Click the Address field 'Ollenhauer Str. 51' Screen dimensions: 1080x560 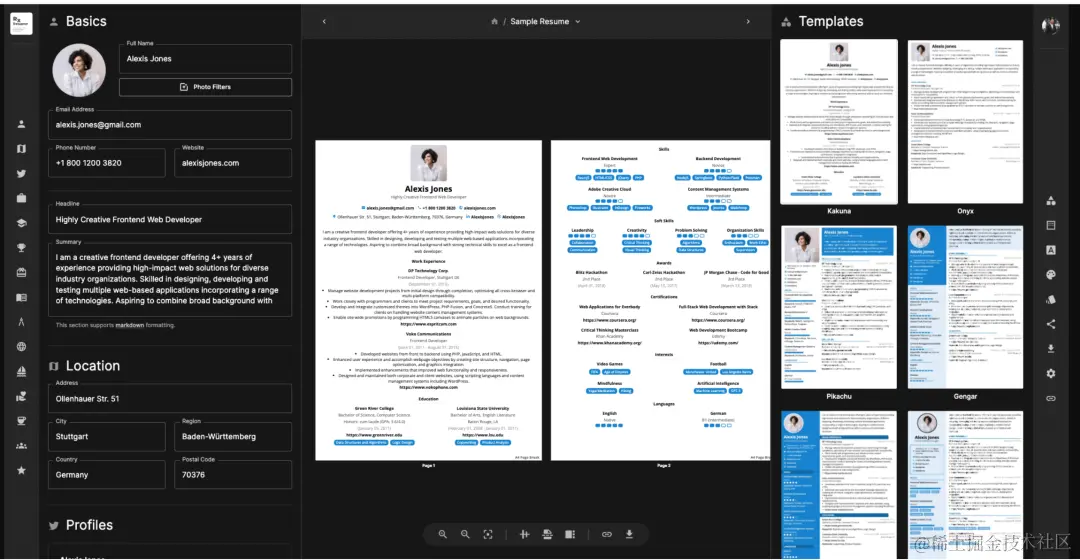[x=170, y=398]
